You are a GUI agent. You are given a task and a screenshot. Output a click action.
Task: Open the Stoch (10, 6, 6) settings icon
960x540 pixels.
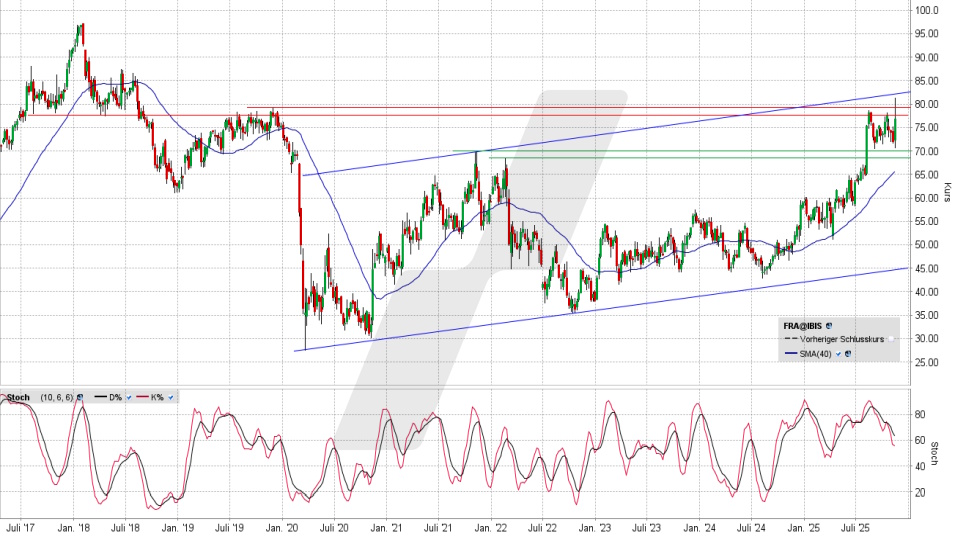pos(80,398)
